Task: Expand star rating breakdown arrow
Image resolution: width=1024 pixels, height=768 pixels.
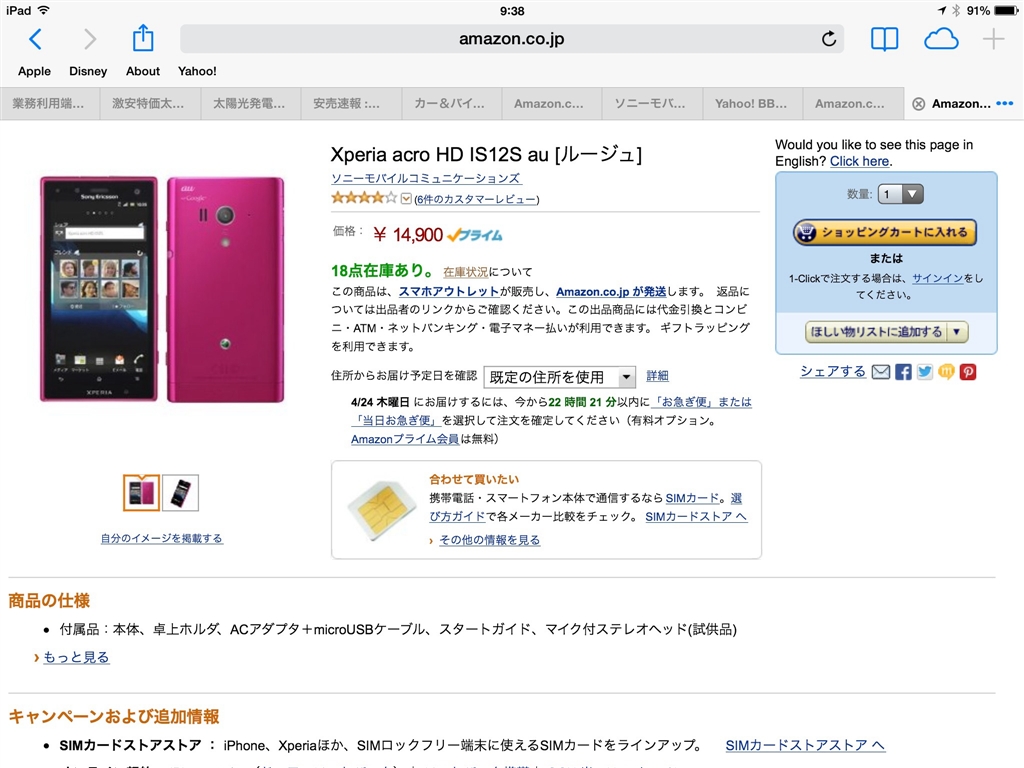Action: 406,199
